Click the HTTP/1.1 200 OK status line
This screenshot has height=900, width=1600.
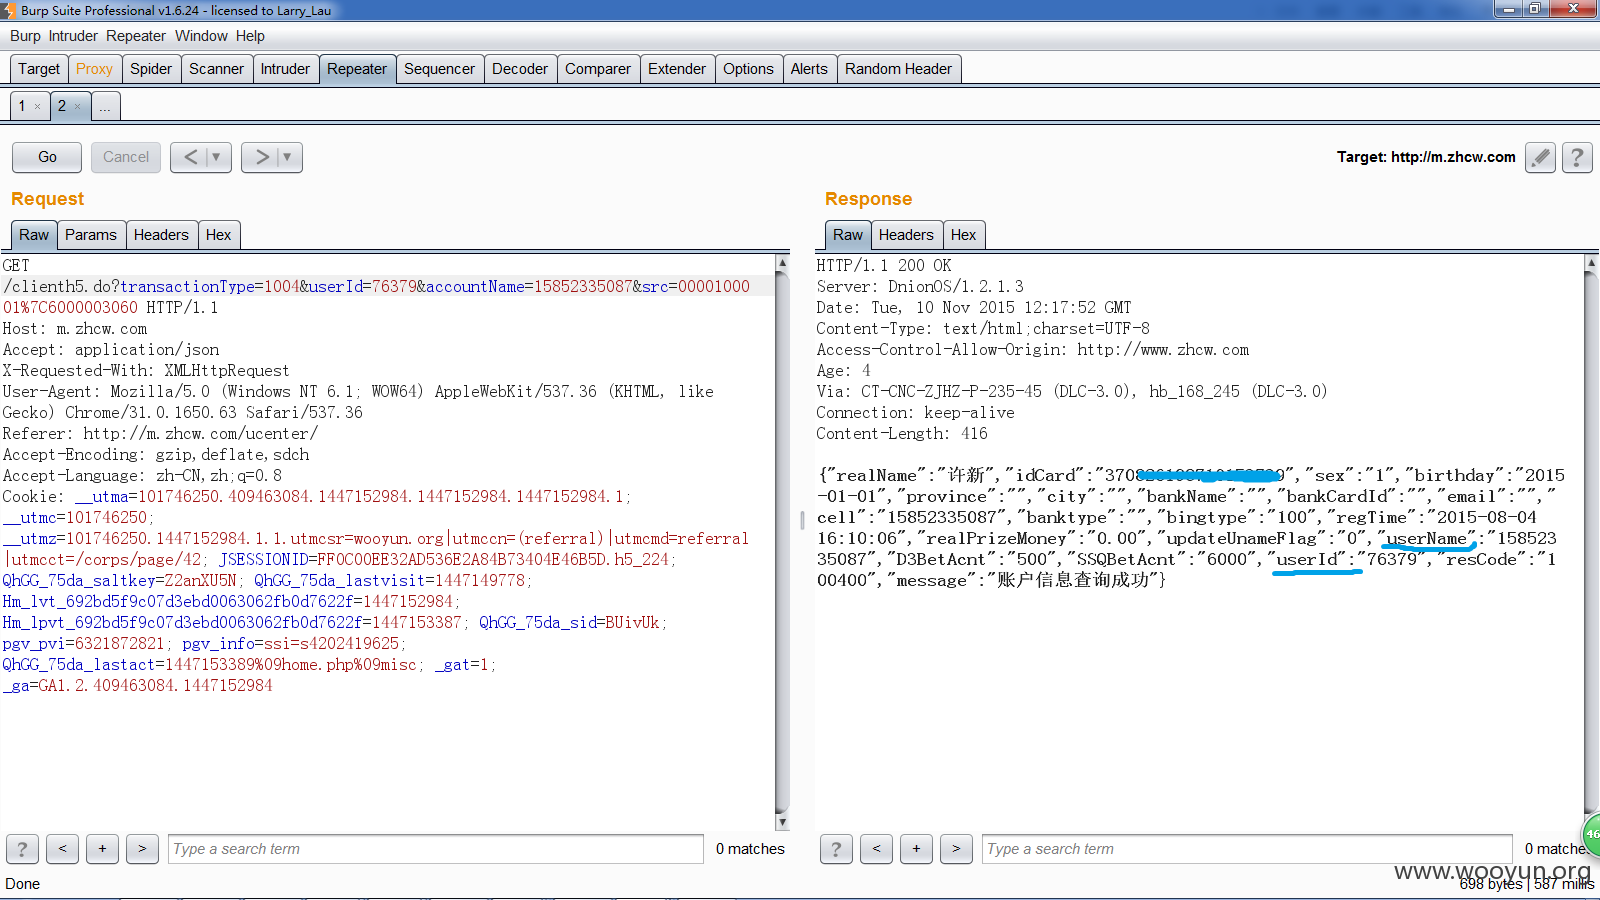click(884, 266)
